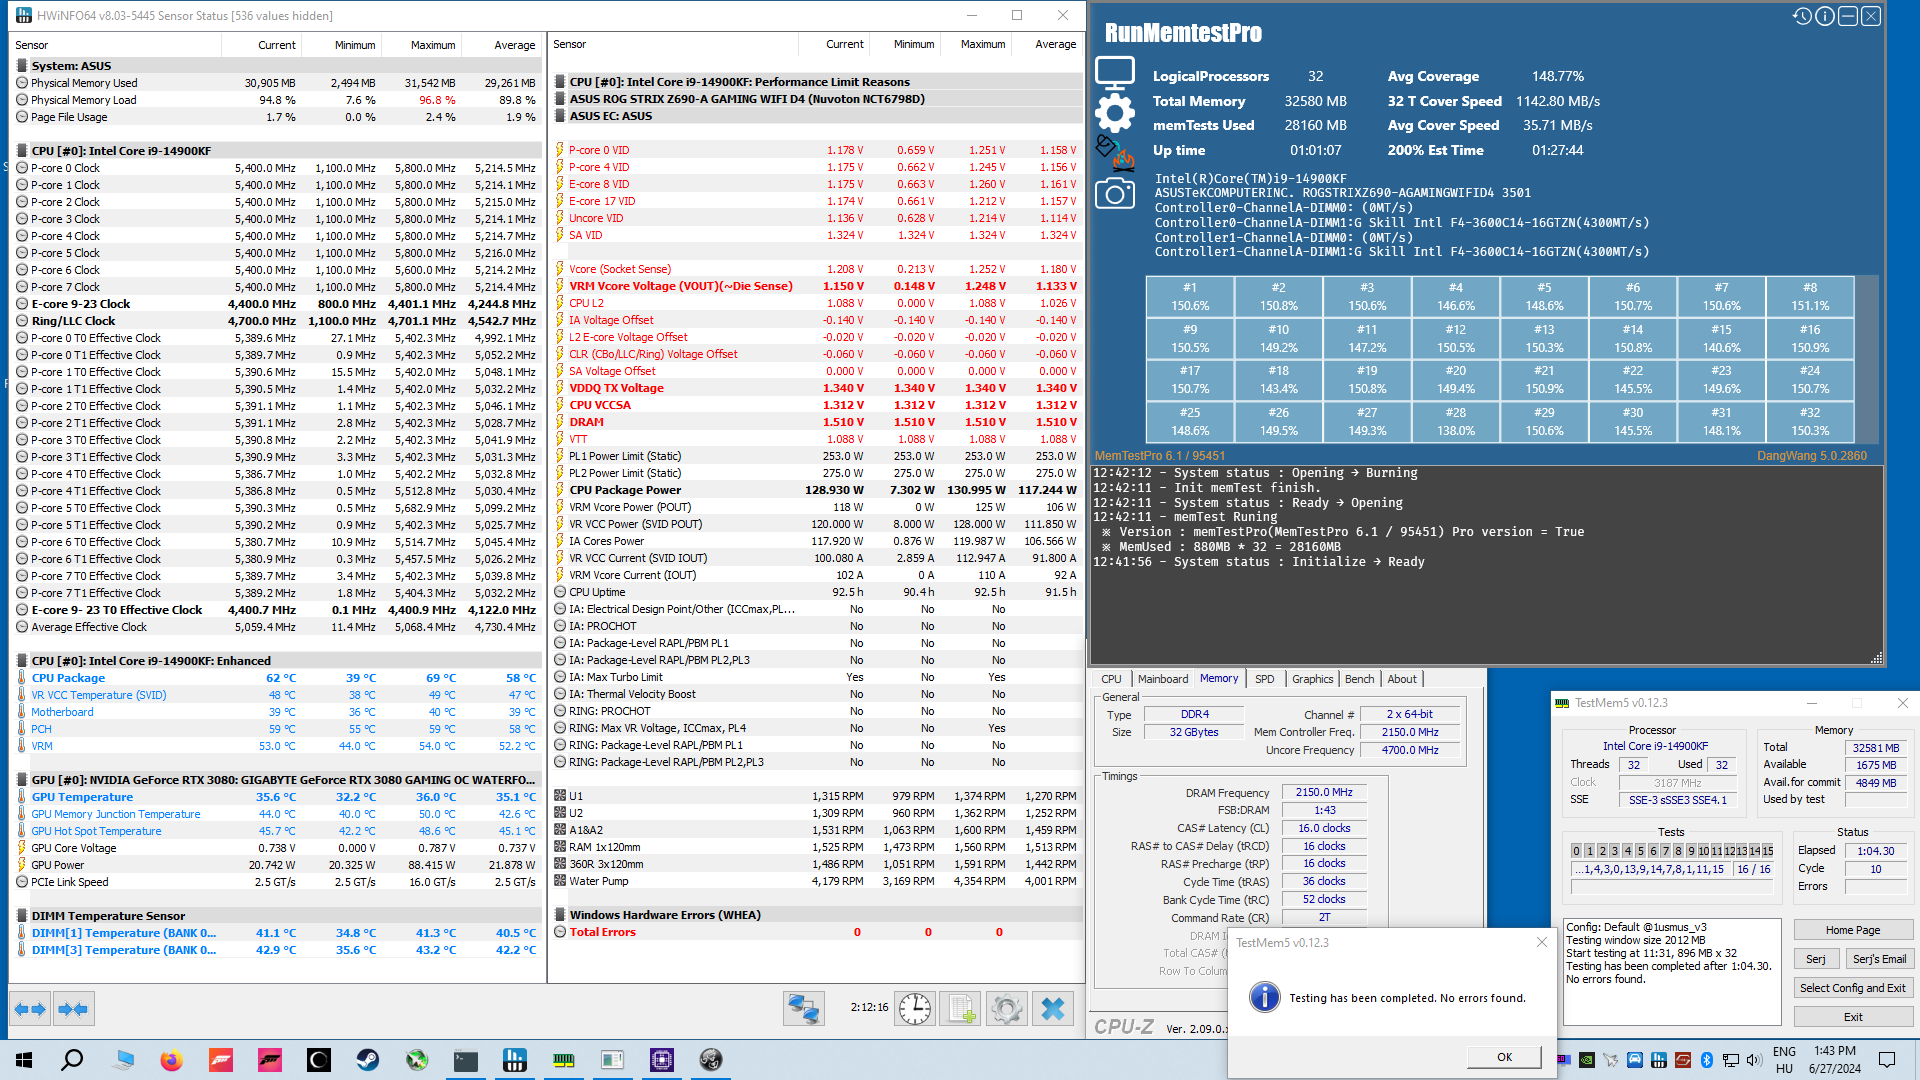The width and height of the screenshot is (1920, 1080).
Task: Click Select Config and Exit button
Action: pyautogui.click(x=1853, y=988)
